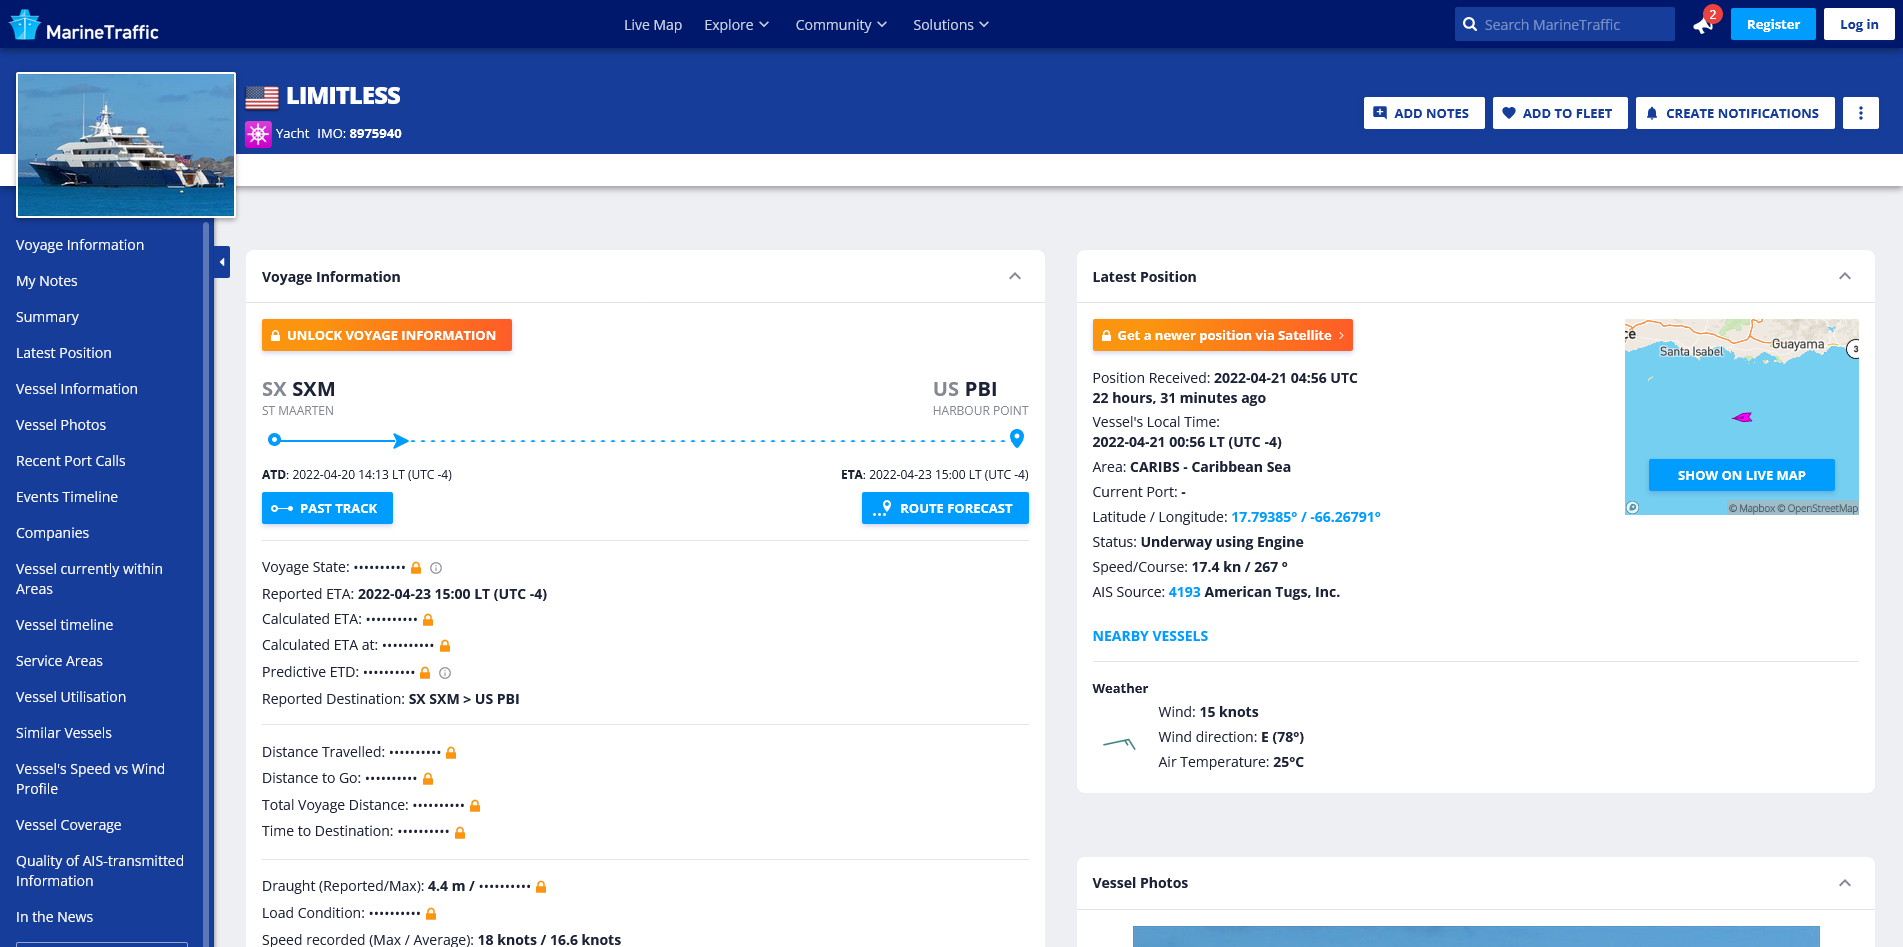1903x947 pixels.
Task: Click PAST TRACK button
Action: point(327,508)
